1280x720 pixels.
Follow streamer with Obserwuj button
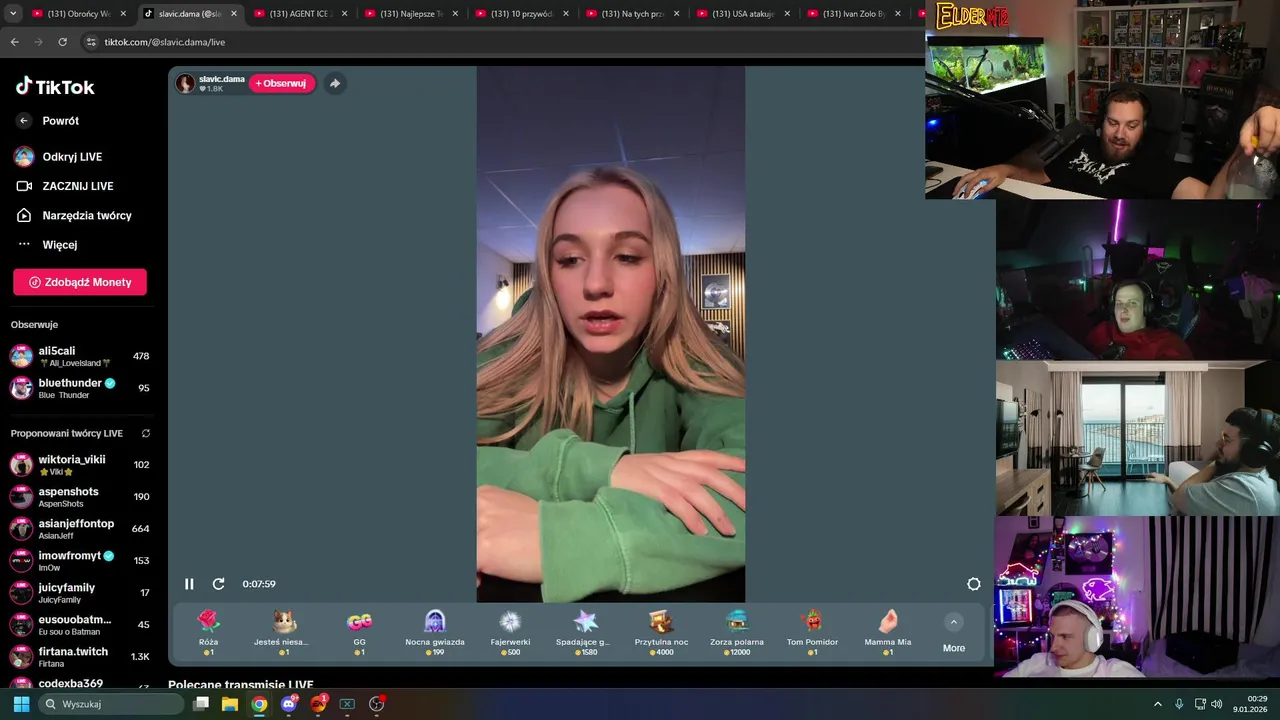(x=282, y=83)
